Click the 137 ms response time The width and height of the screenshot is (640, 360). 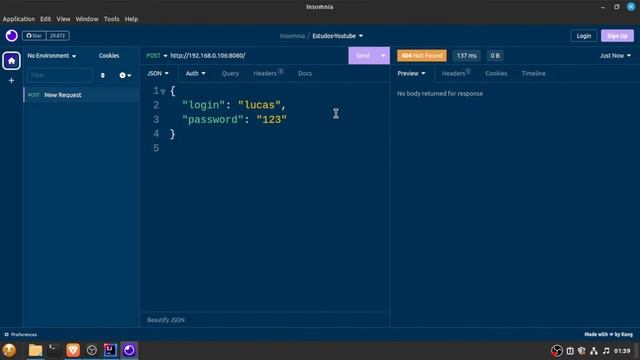[467, 56]
